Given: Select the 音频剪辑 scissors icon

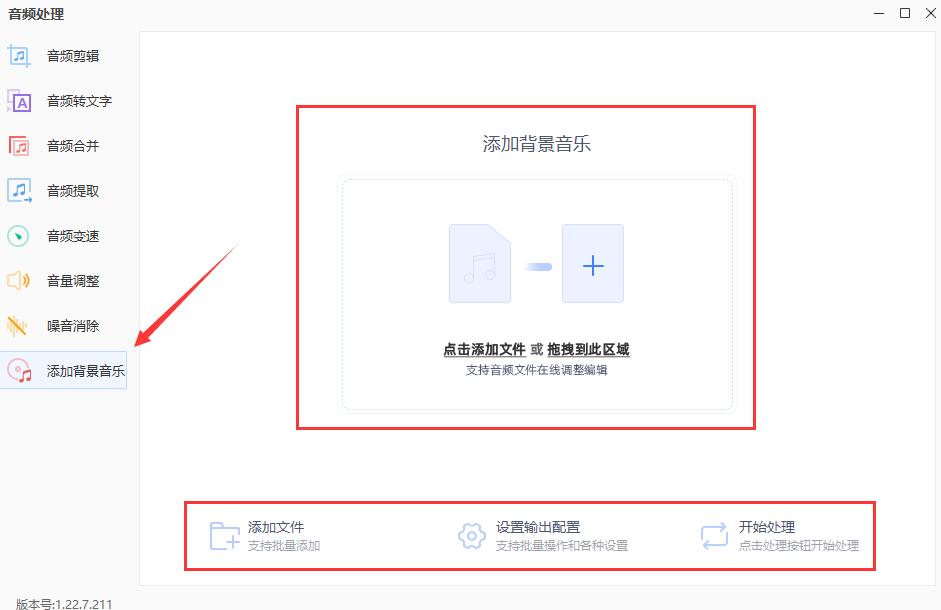Looking at the screenshot, I should [x=18, y=55].
